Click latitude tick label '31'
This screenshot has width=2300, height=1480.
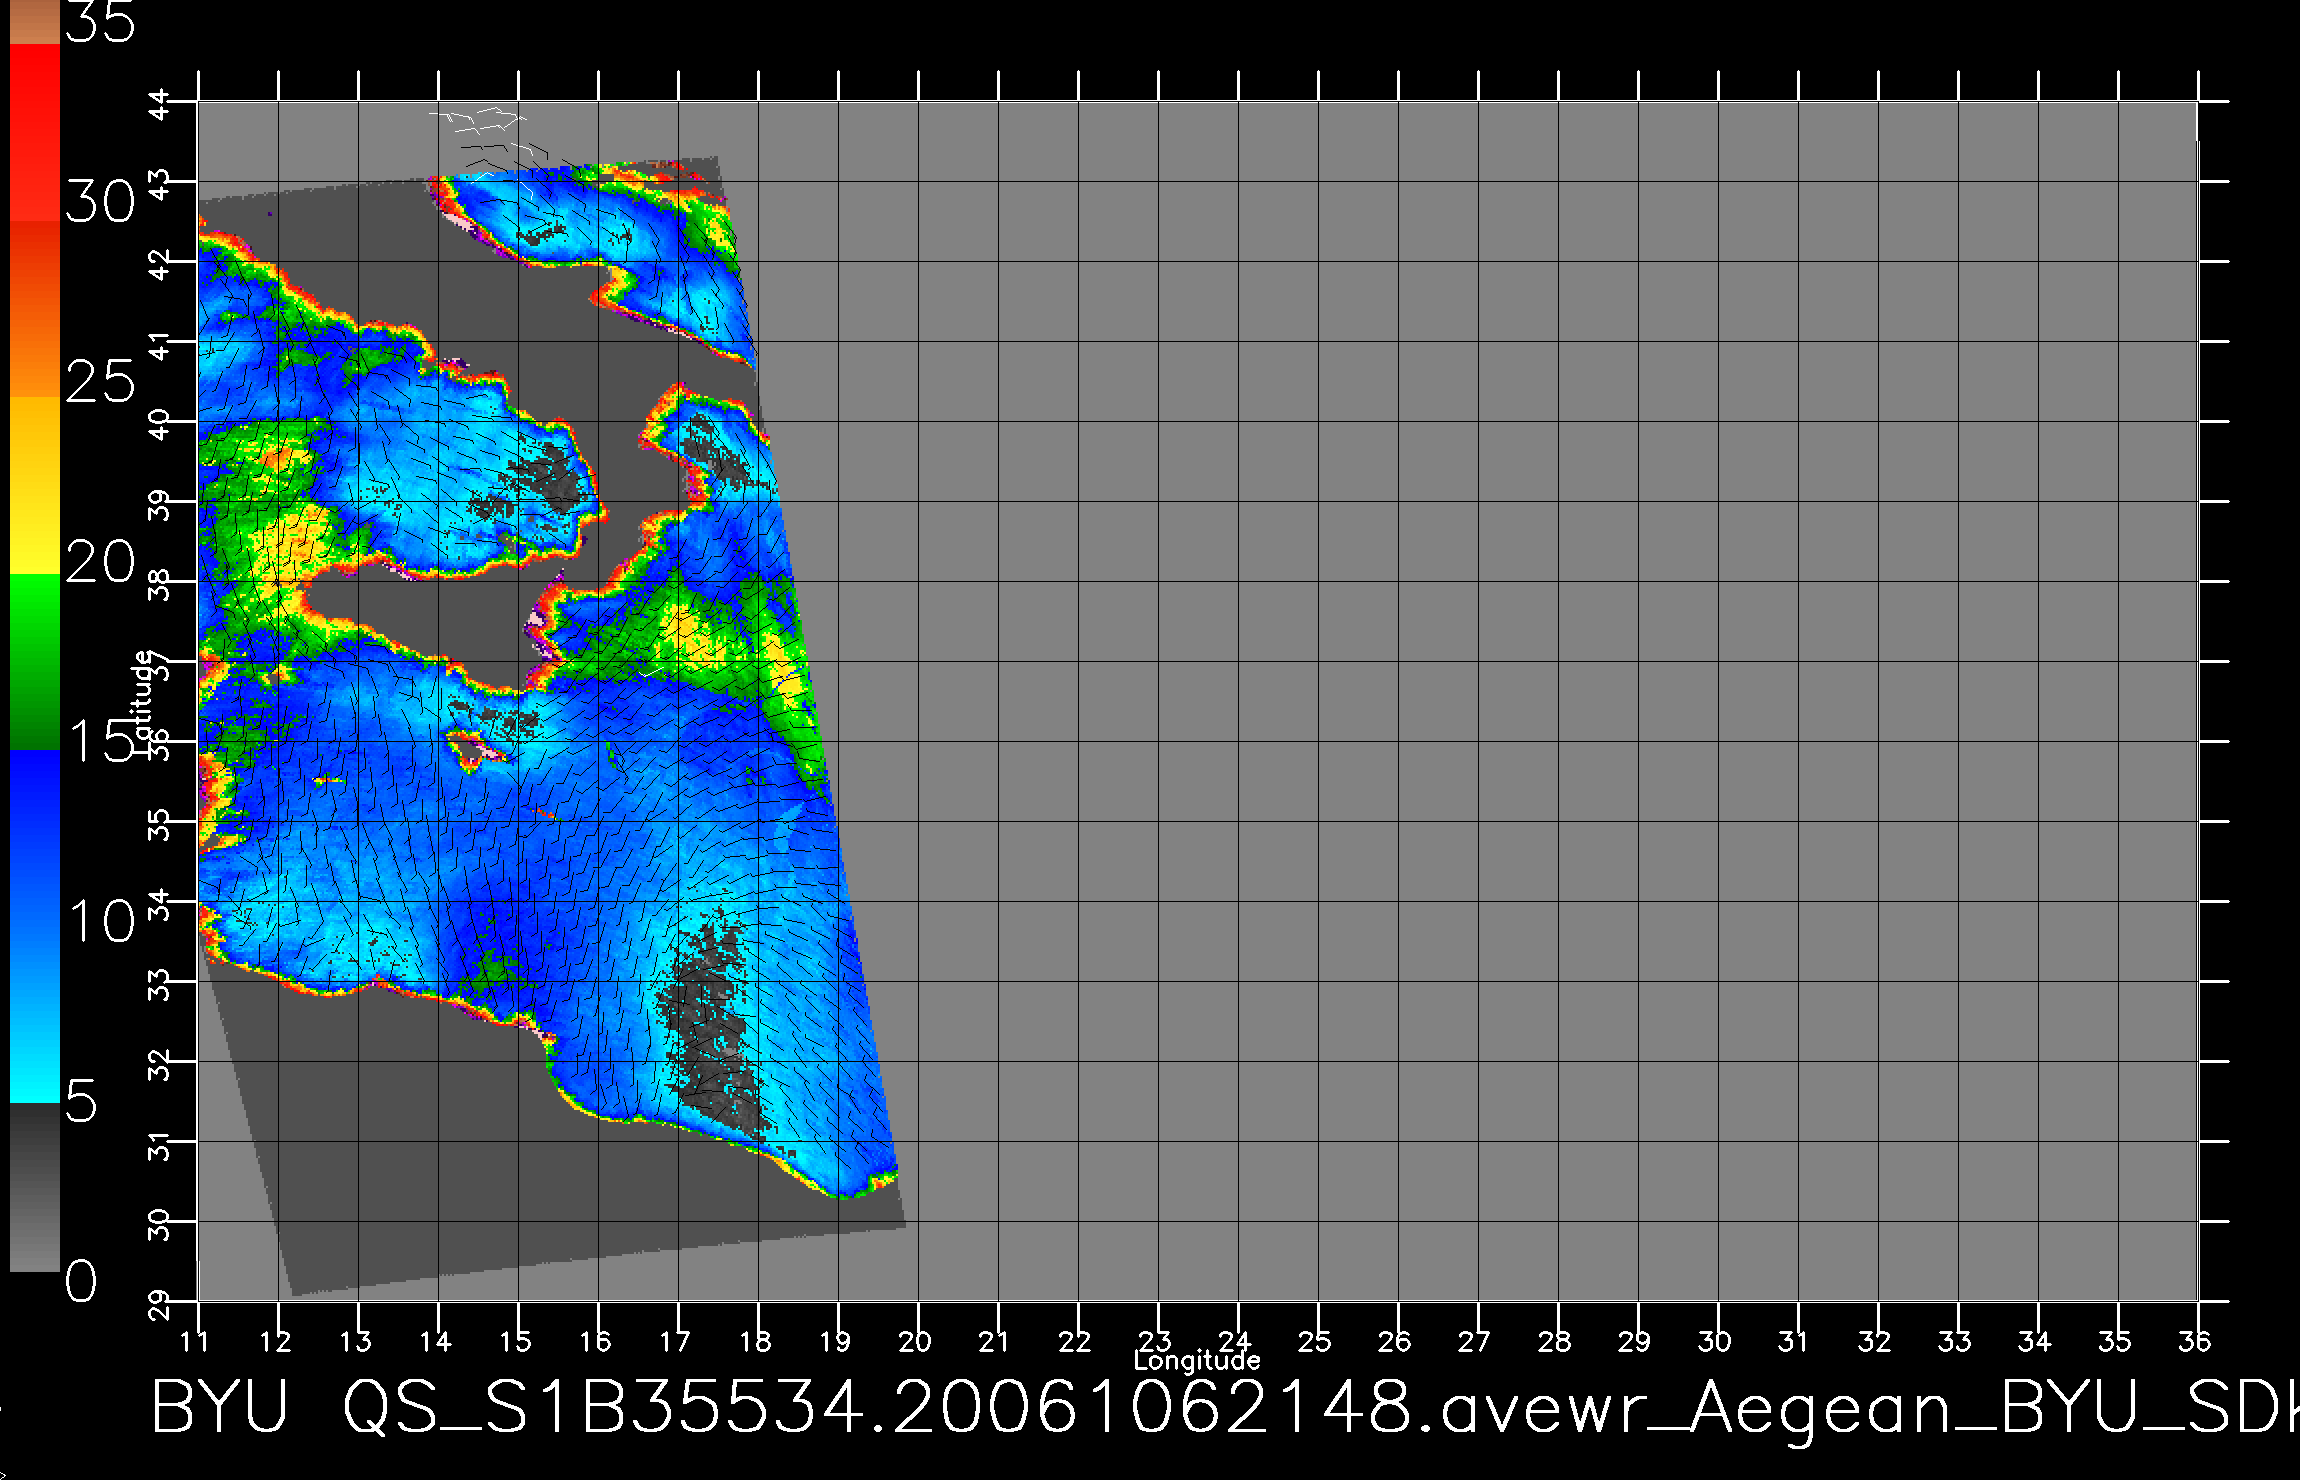click(x=160, y=1145)
